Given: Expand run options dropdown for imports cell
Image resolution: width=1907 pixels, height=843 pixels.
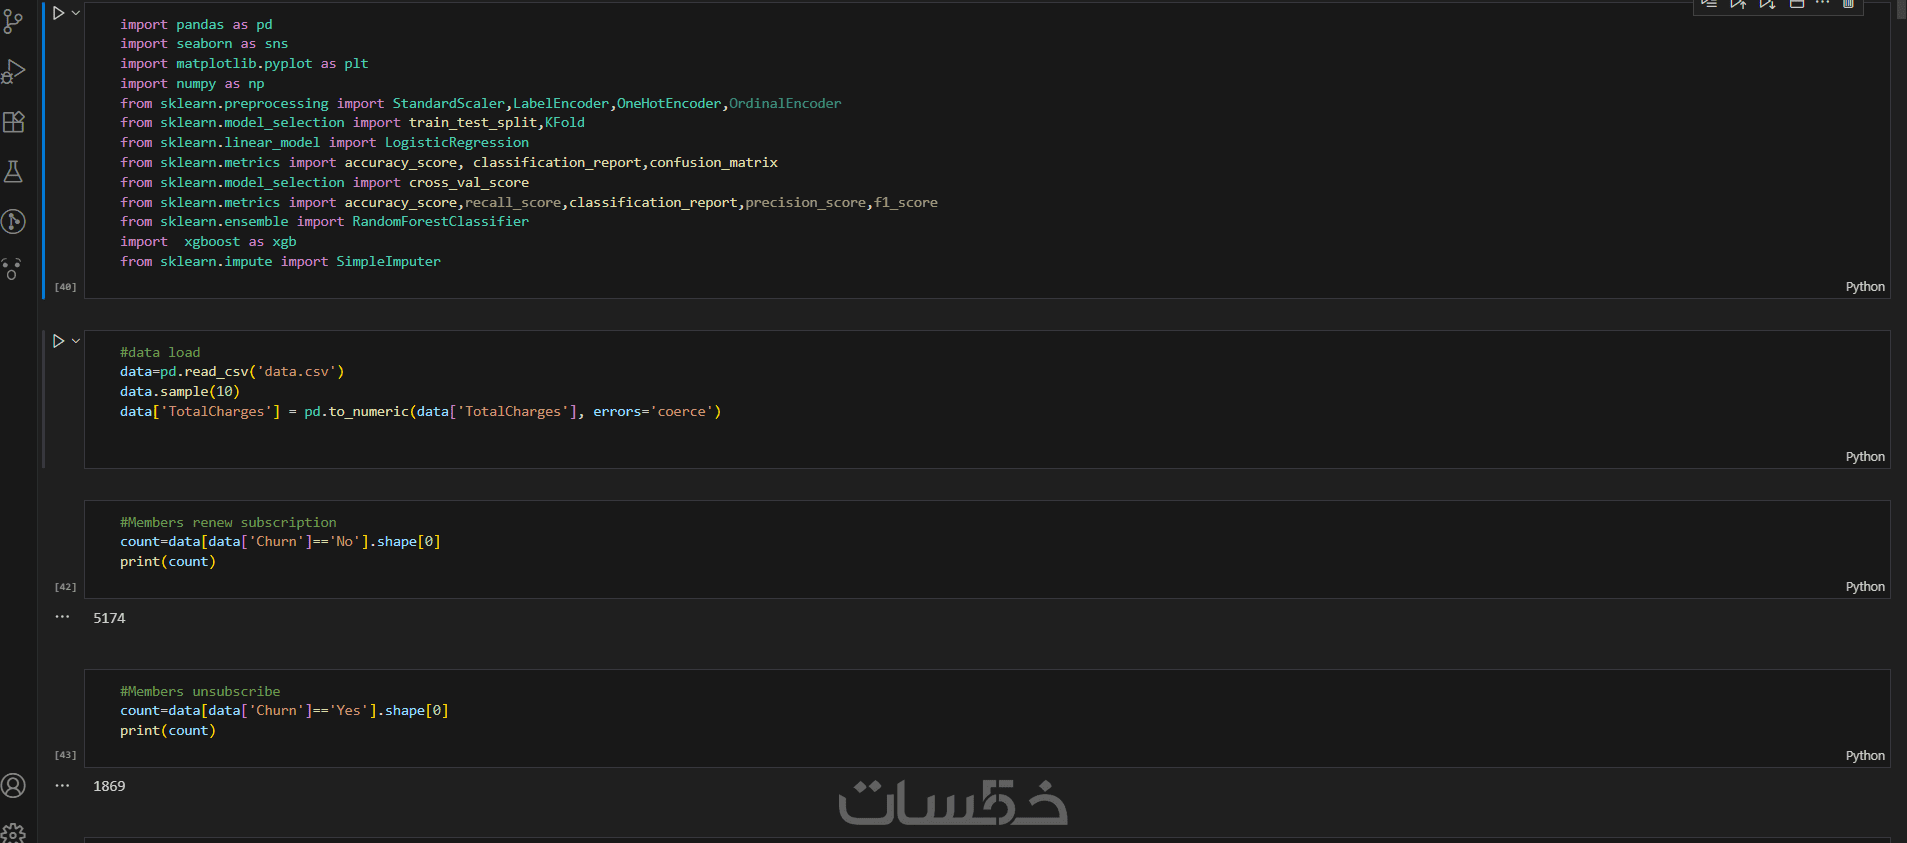Looking at the screenshot, I should point(76,13).
